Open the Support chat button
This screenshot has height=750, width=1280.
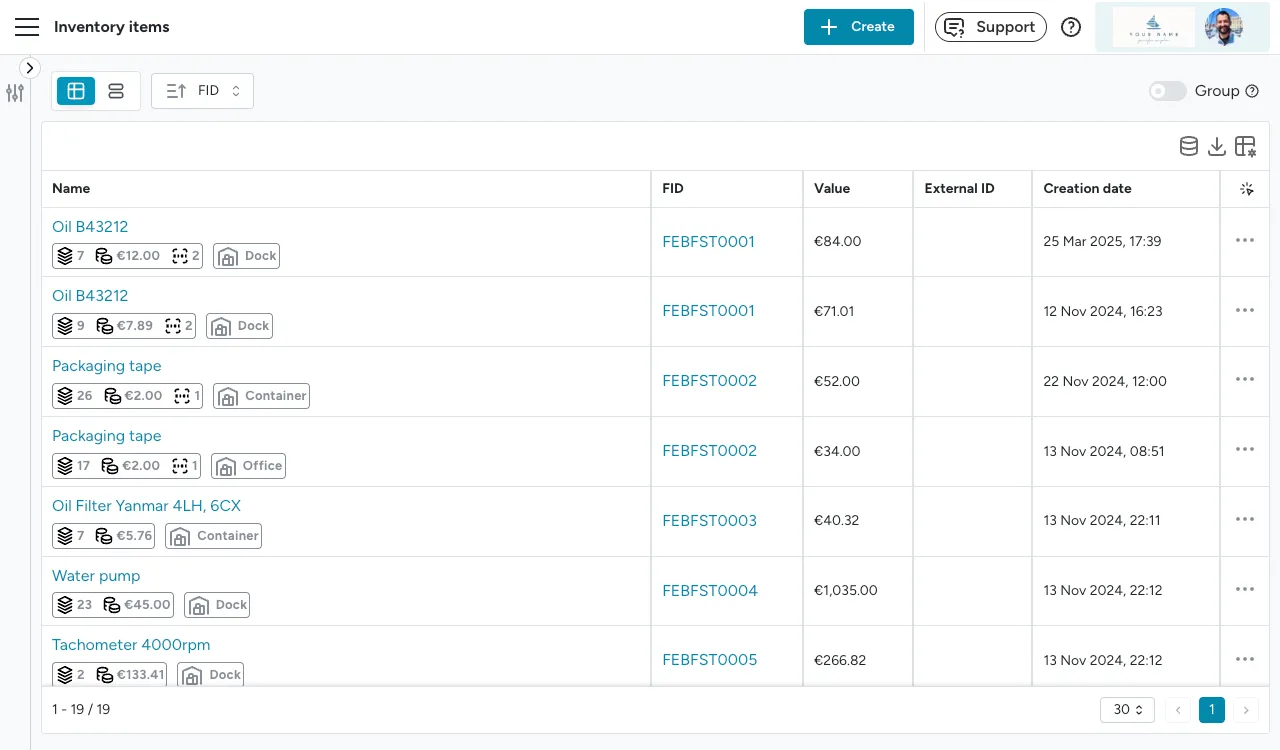(x=990, y=27)
